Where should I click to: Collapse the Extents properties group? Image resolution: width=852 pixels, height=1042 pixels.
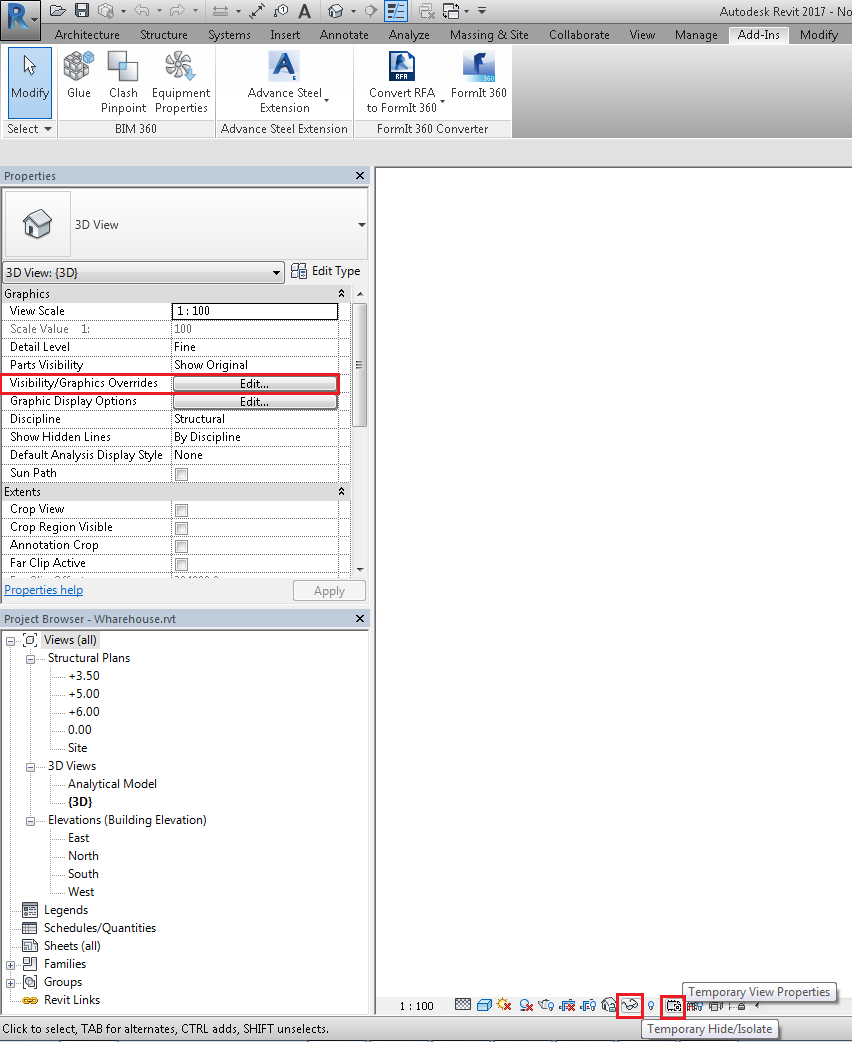(342, 492)
